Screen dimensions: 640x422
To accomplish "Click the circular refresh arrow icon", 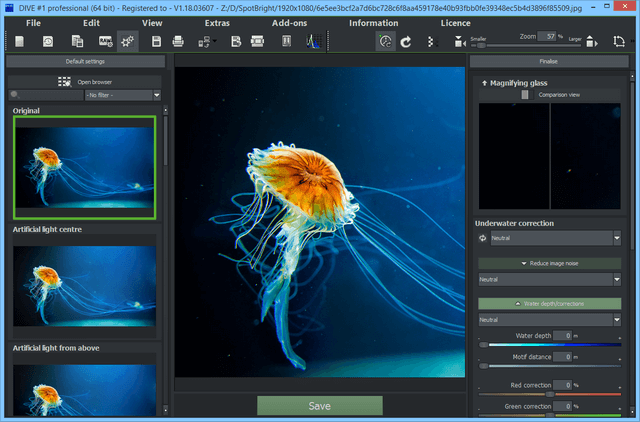I will click(x=406, y=41).
